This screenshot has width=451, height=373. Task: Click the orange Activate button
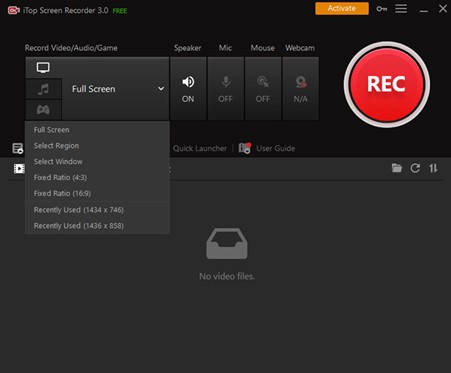(x=342, y=8)
